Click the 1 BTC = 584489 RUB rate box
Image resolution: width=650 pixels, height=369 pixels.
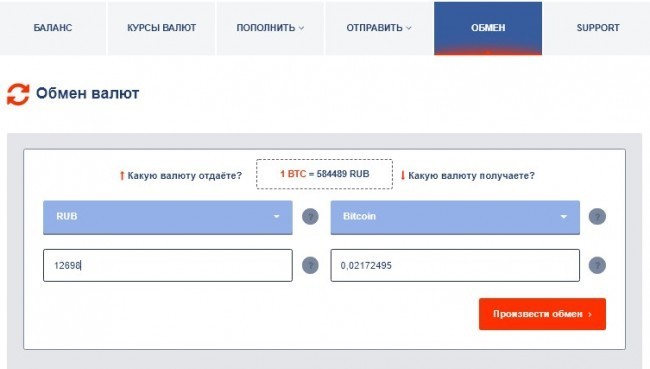point(324,174)
